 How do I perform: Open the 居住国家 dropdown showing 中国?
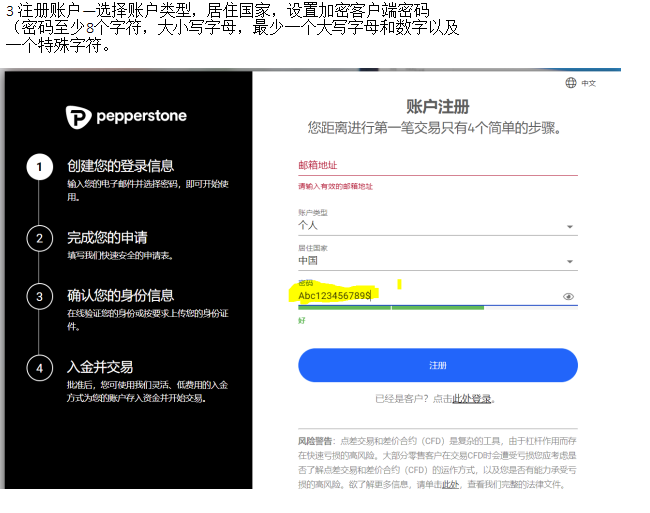pos(438,261)
